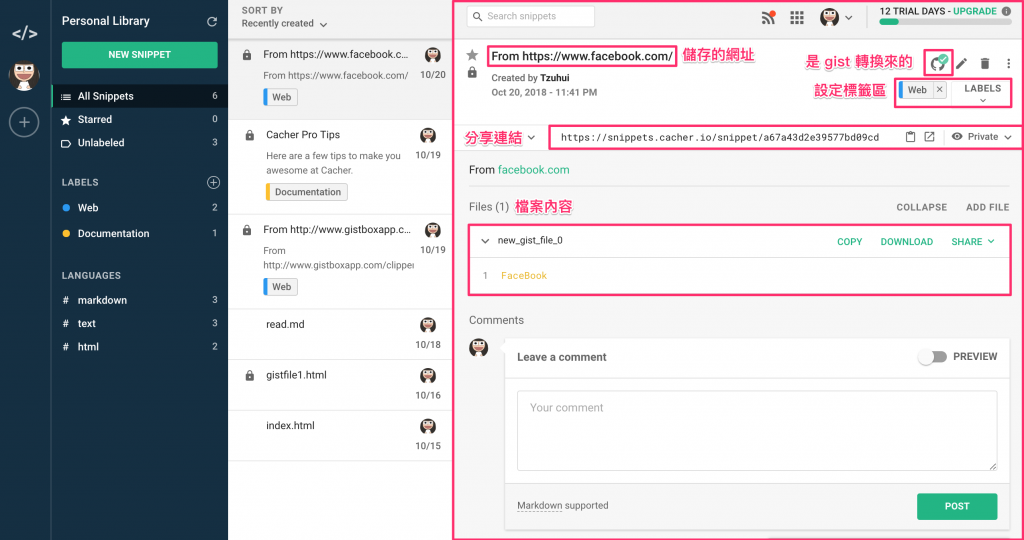Open the snippet more options menu
Viewport: 1024px width, 540px height.
point(1008,63)
